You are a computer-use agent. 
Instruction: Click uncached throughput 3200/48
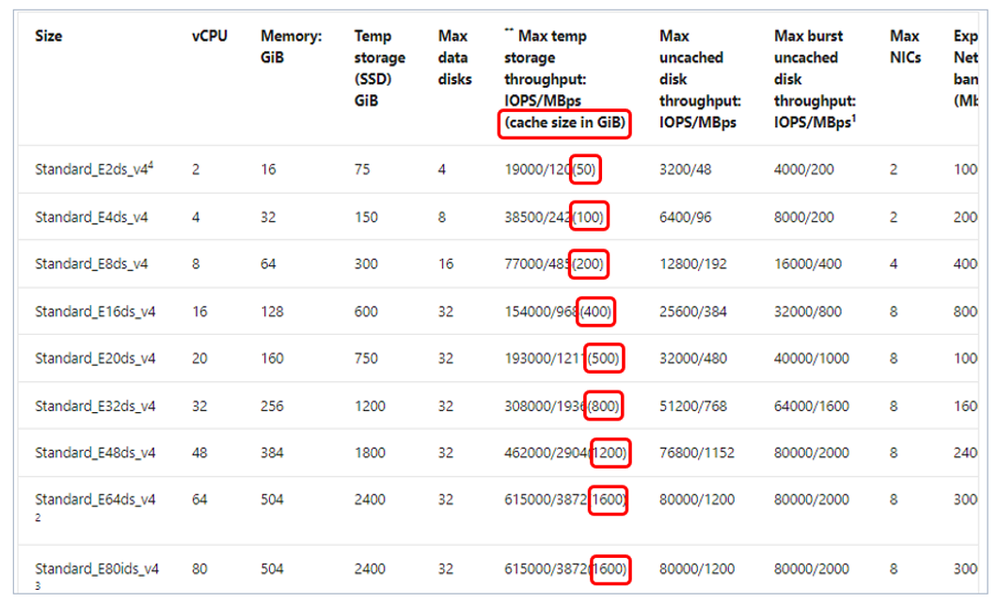coord(685,170)
